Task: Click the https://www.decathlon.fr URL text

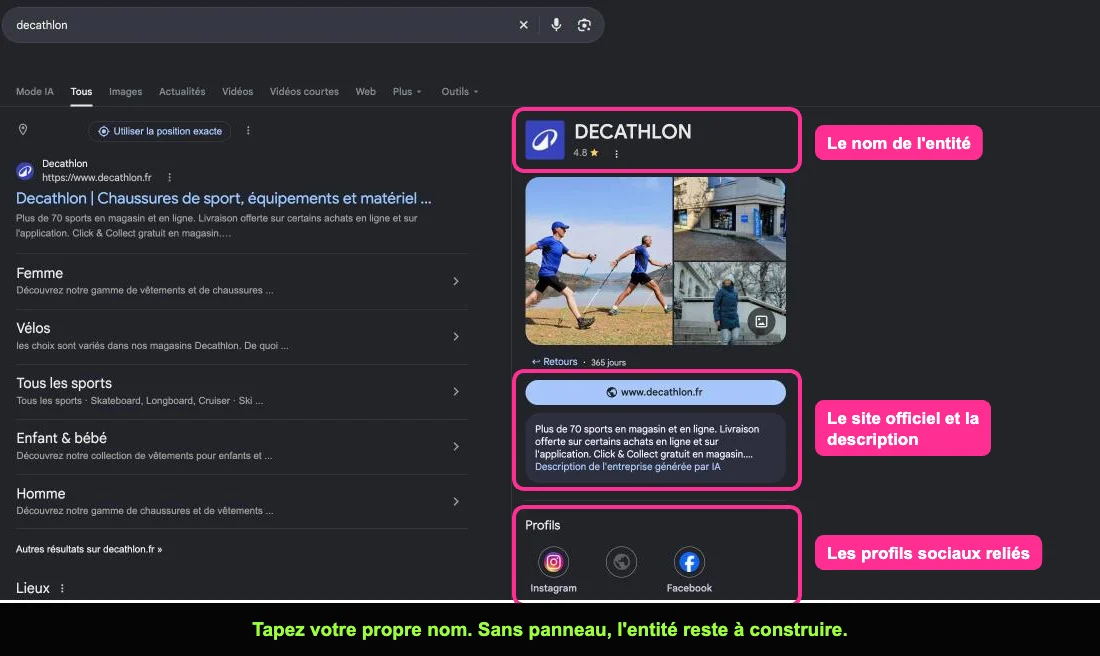Action: (97, 178)
